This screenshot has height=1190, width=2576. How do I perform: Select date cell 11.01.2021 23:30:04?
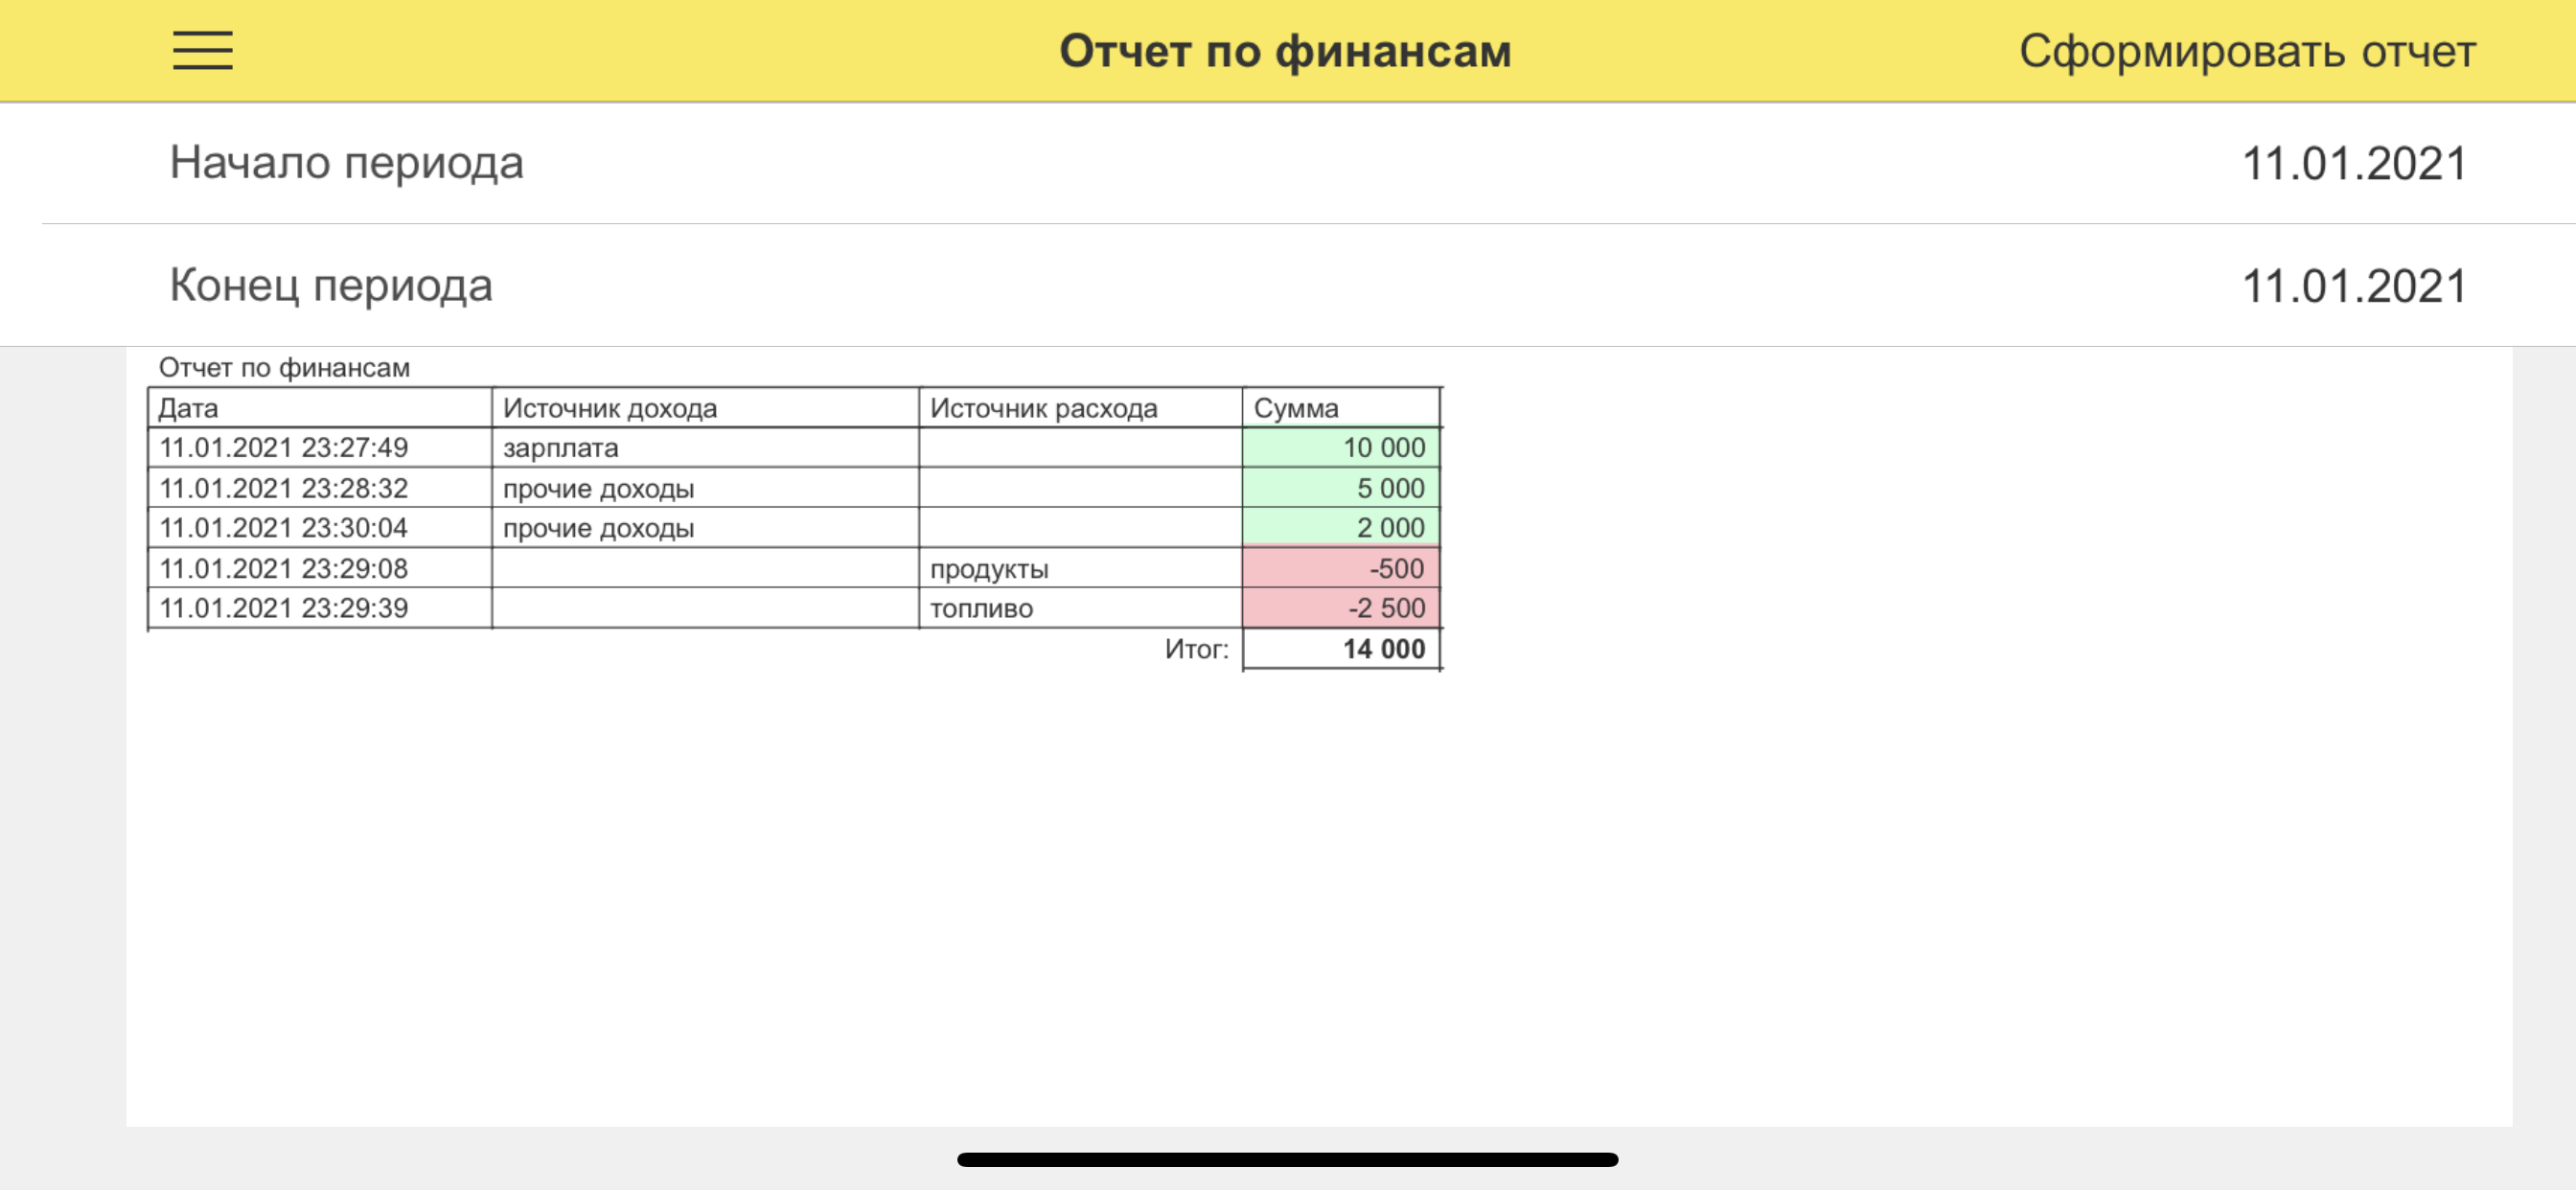click(320, 528)
